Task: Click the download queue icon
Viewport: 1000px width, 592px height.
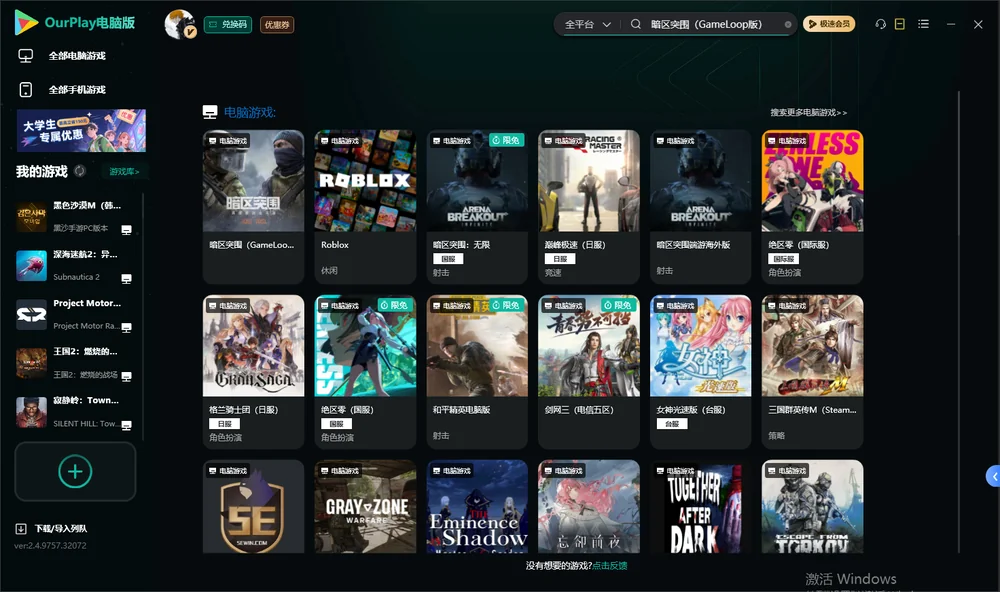Action: click(21, 528)
